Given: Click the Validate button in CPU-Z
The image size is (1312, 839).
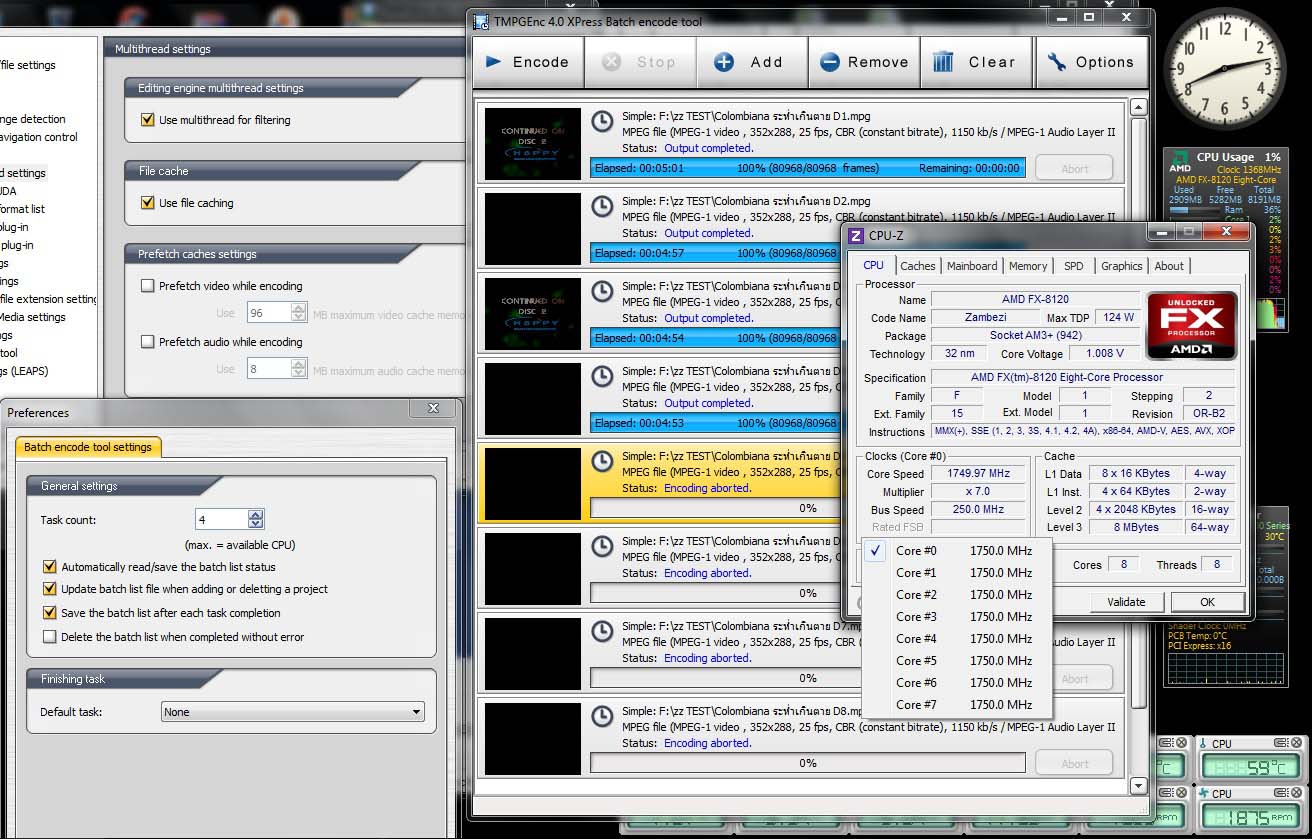Looking at the screenshot, I should [1126, 602].
